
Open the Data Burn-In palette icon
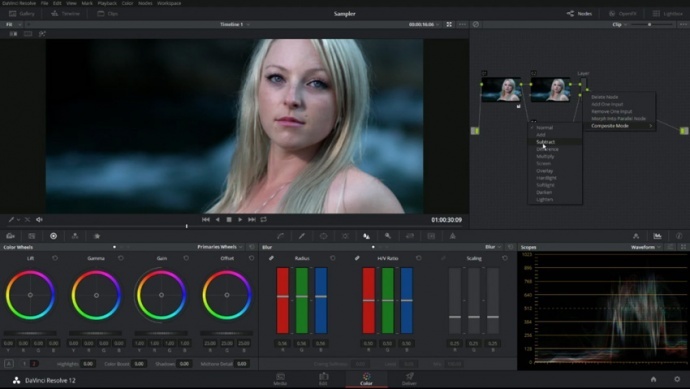click(x=452, y=236)
